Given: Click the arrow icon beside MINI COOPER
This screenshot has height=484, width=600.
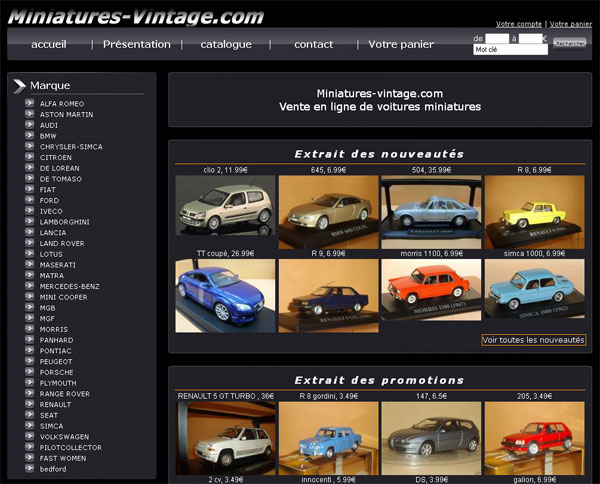Looking at the screenshot, I should pyautogui.click(x=30, y=297).
